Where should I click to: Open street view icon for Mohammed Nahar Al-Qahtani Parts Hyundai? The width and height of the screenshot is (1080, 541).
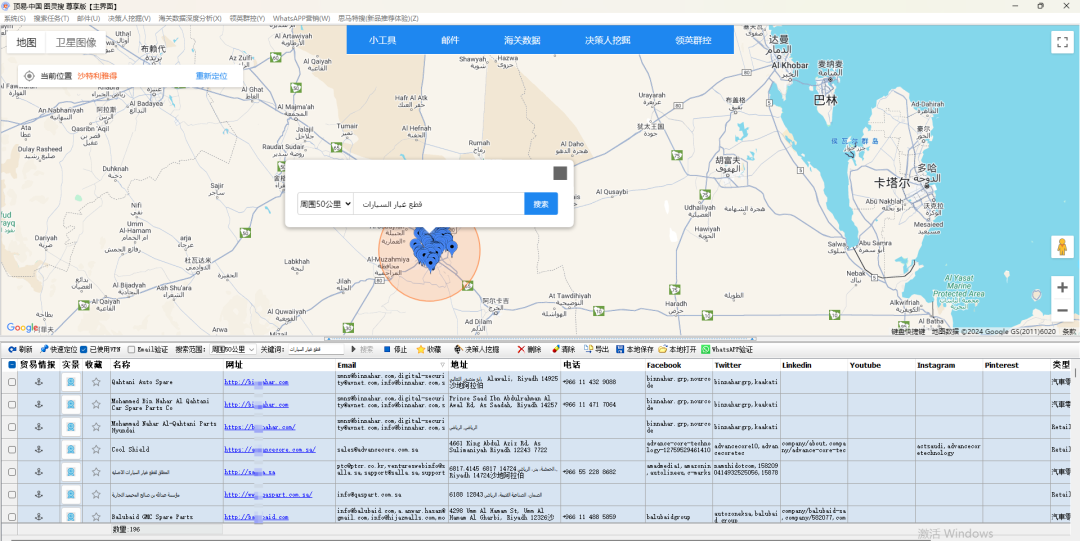click(x=70, y=427)
